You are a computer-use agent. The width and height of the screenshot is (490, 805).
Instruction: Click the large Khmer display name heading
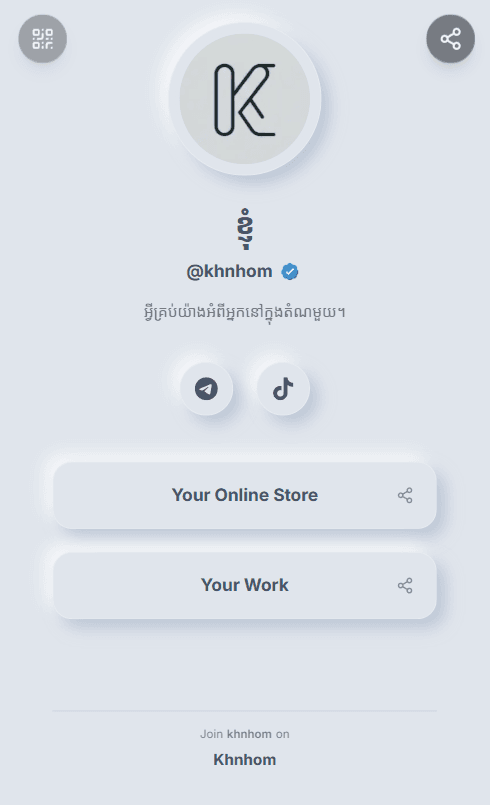[246, 229]
